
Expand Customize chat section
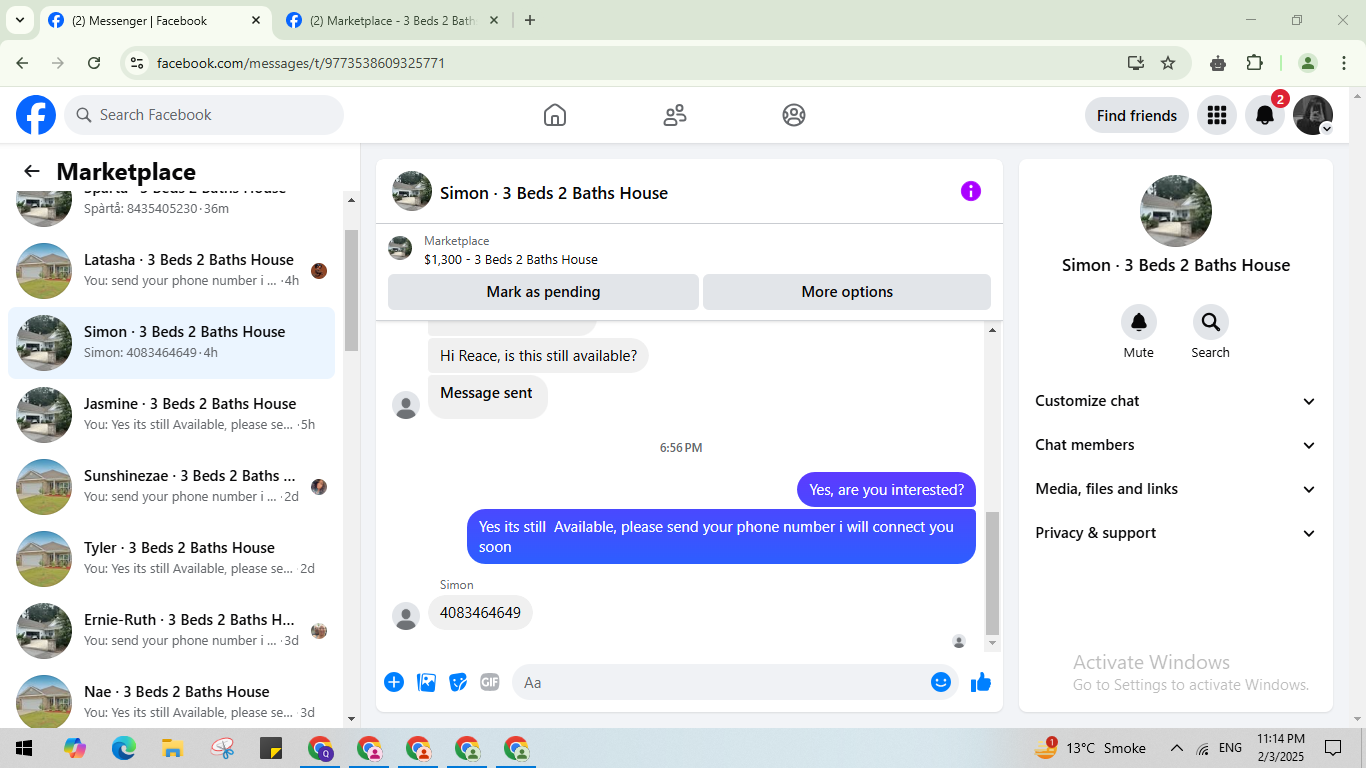[x=1176, y=401]
